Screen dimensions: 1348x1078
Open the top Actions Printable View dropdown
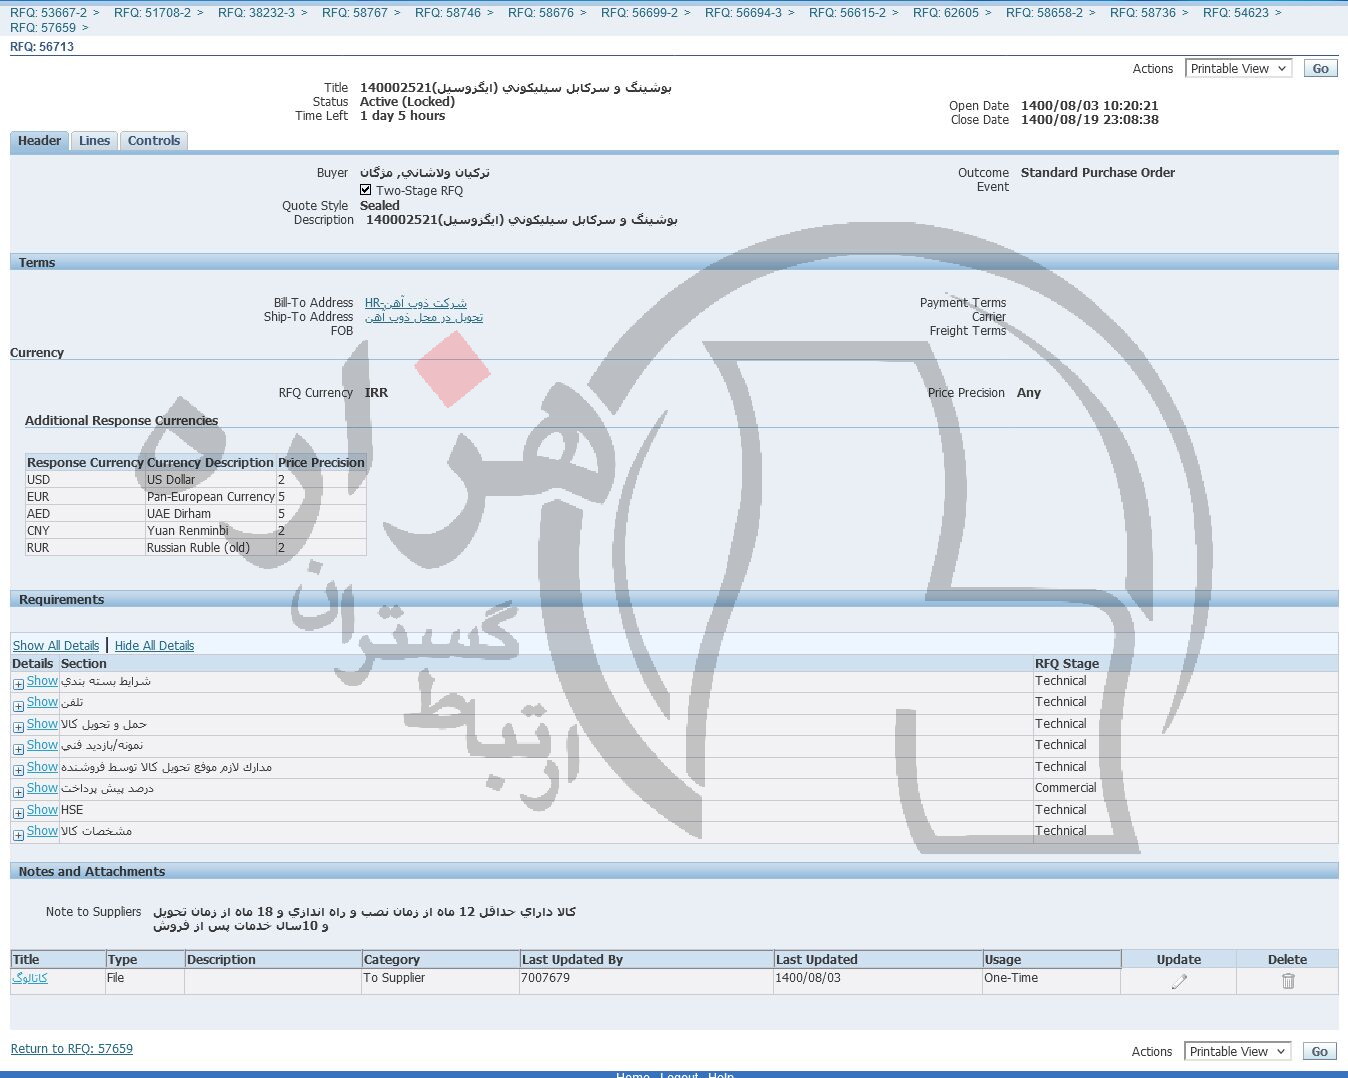tap(1238, 68)
